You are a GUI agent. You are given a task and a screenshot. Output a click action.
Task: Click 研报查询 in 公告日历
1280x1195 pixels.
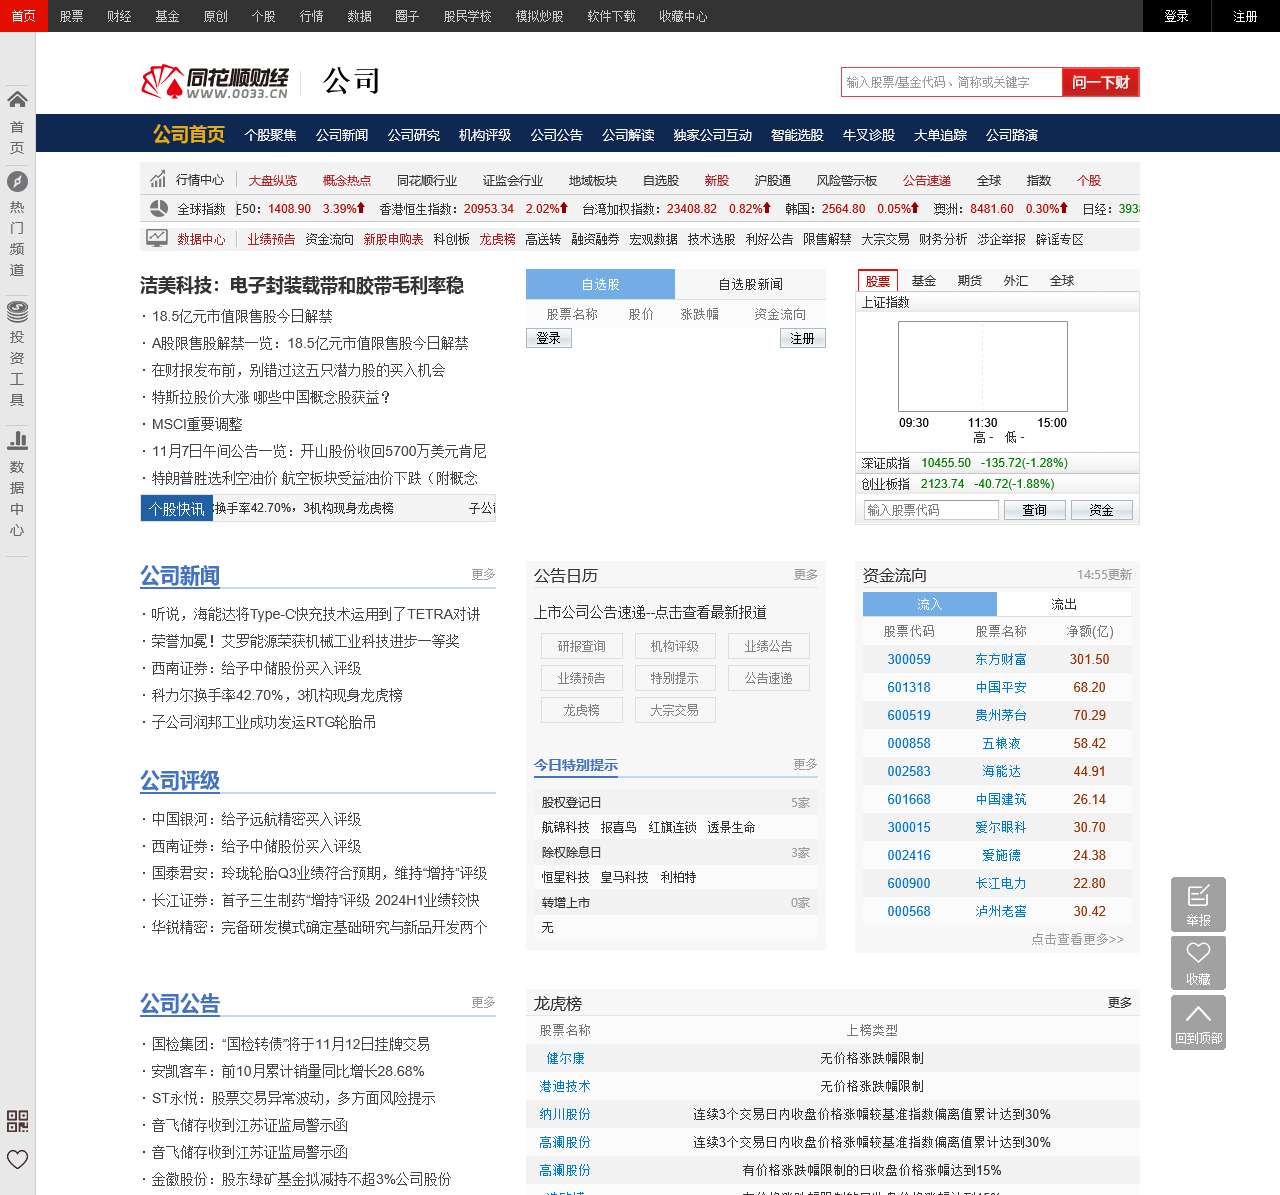pyautogui.click(x=581, y=646)
